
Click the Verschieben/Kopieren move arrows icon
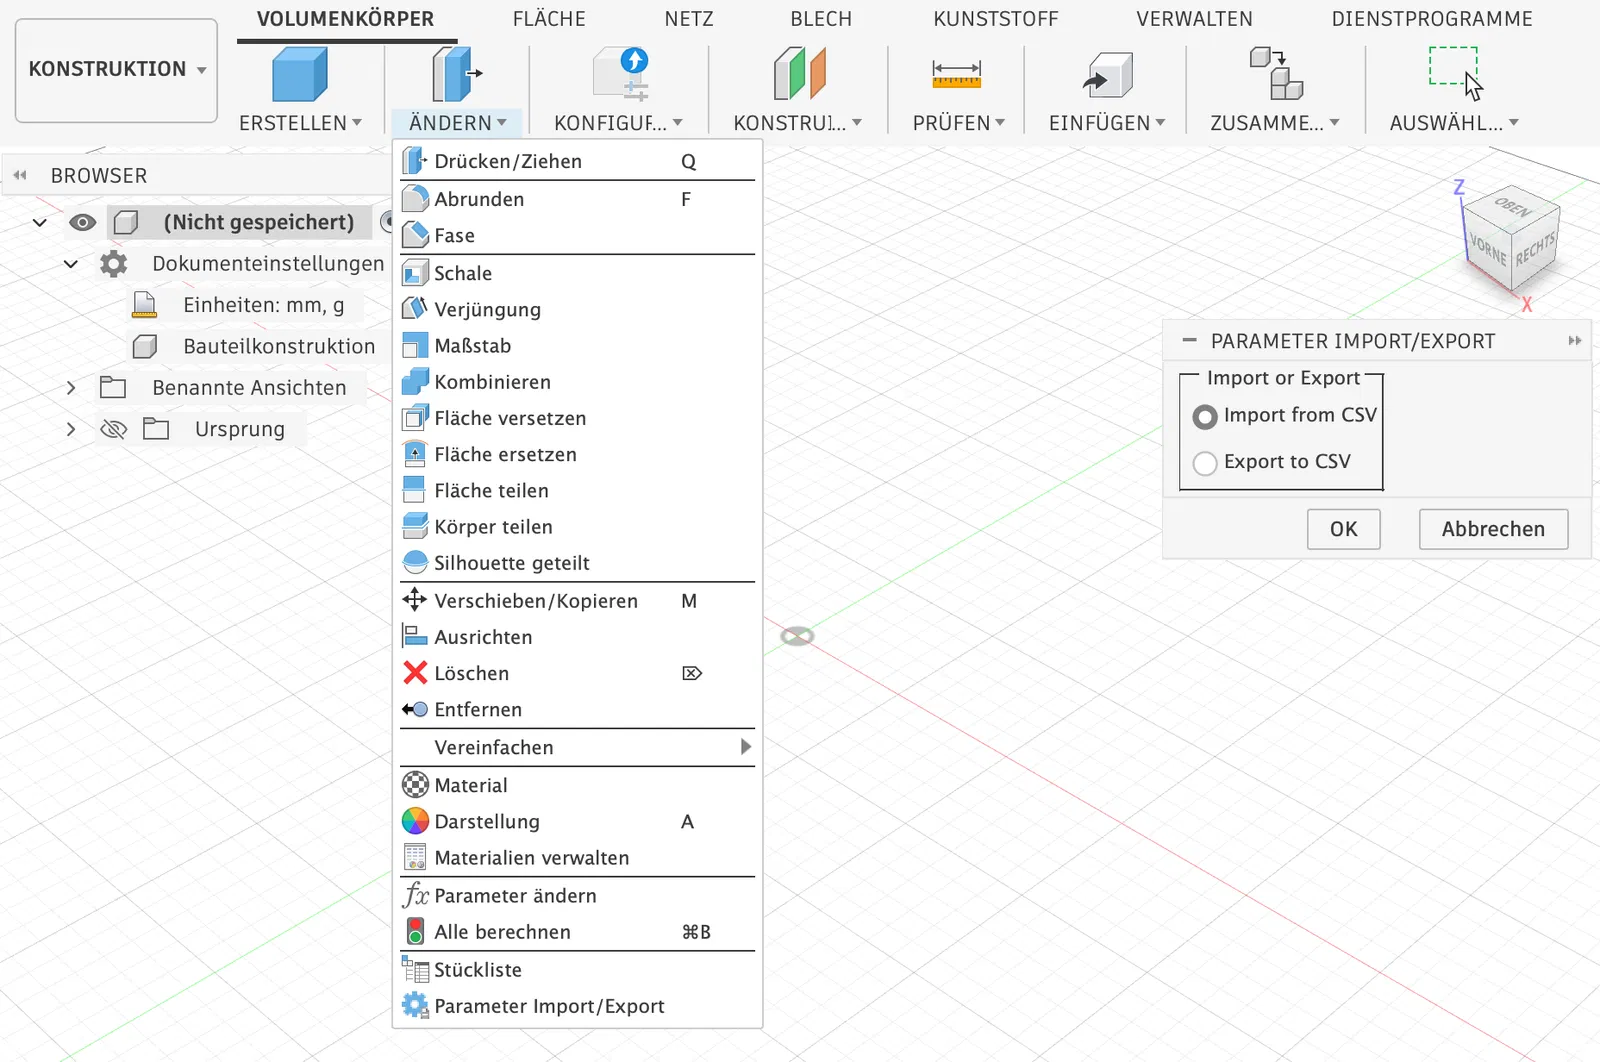pos(415,600)
